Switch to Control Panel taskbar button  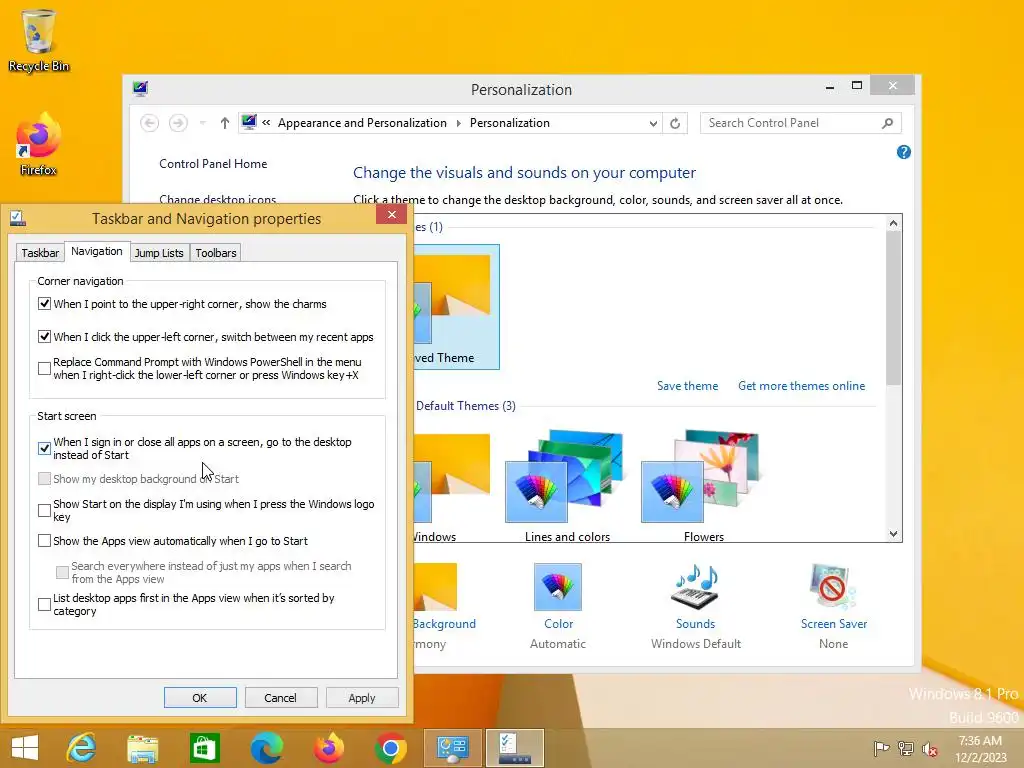453,748
